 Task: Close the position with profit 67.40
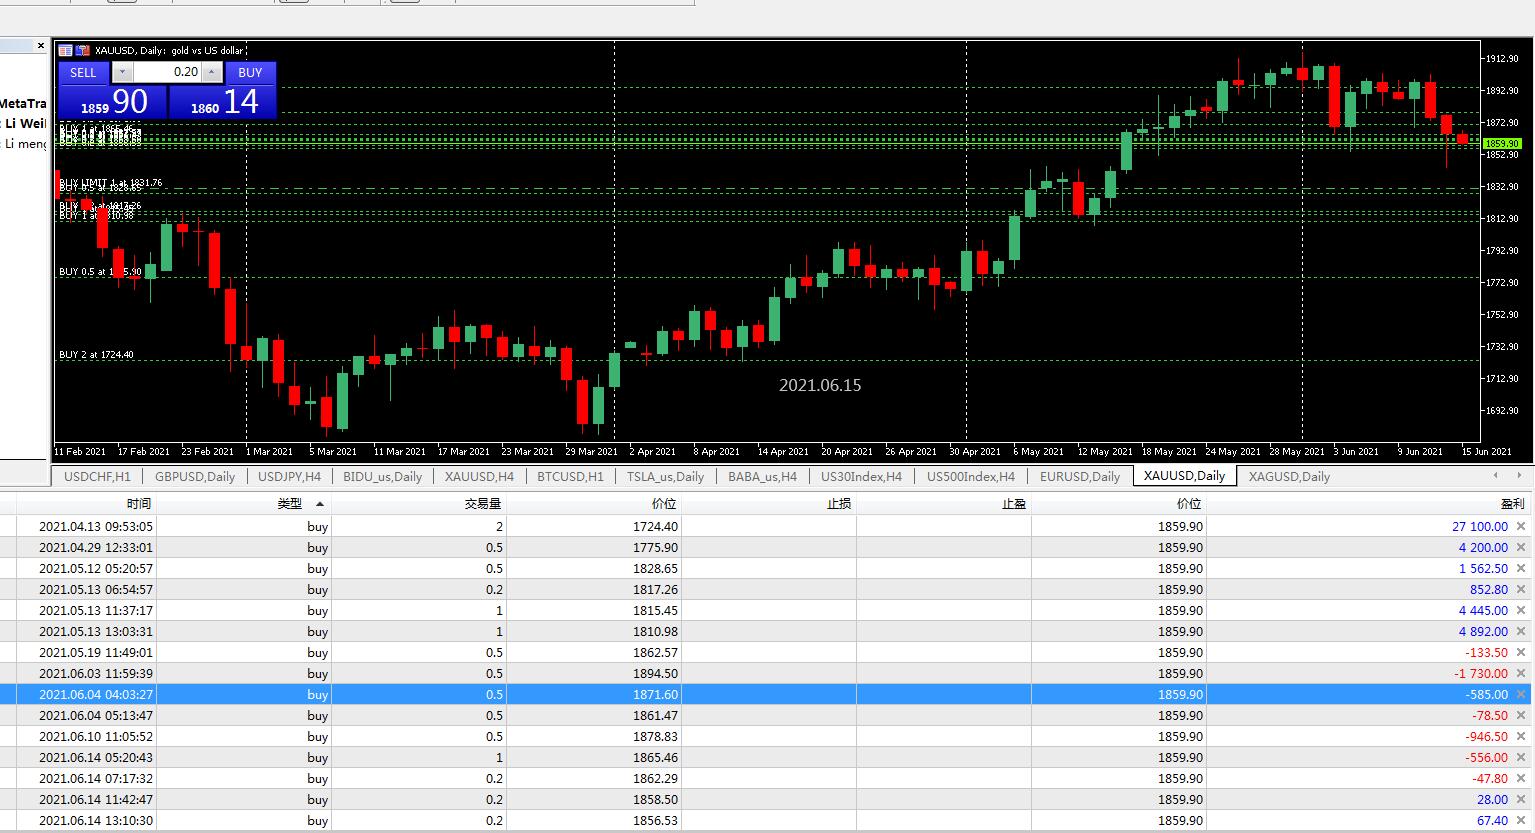tap(1521, 820)
